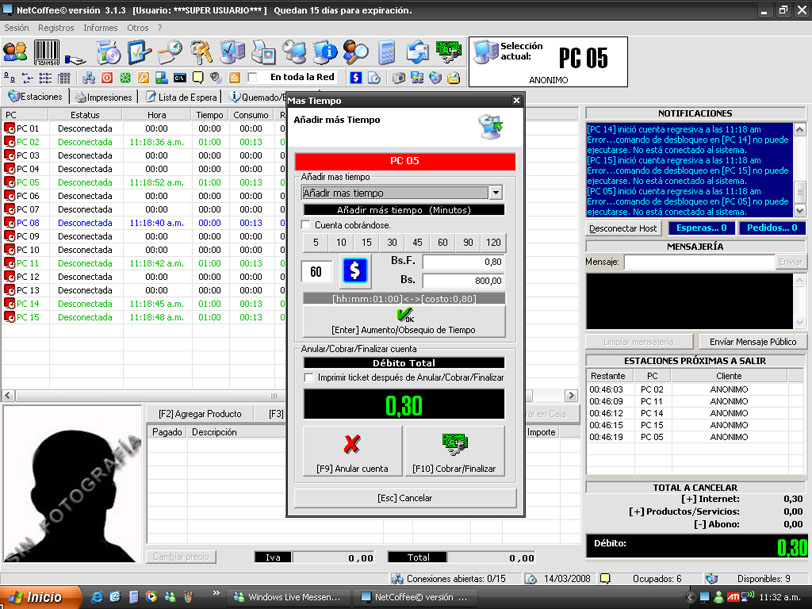Open the Añadir mas tiempo combo box
This screenshot has height=609, width=812.
402,193
